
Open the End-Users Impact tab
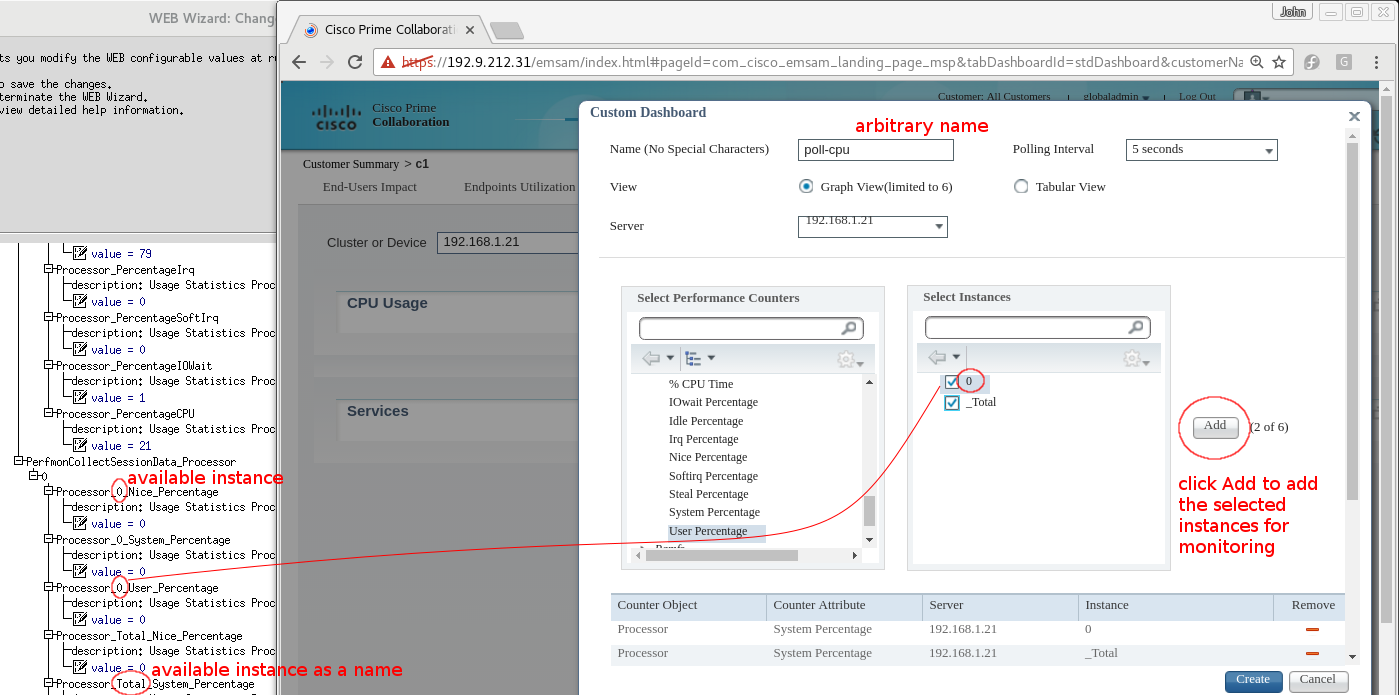click(x=370, y=187)
